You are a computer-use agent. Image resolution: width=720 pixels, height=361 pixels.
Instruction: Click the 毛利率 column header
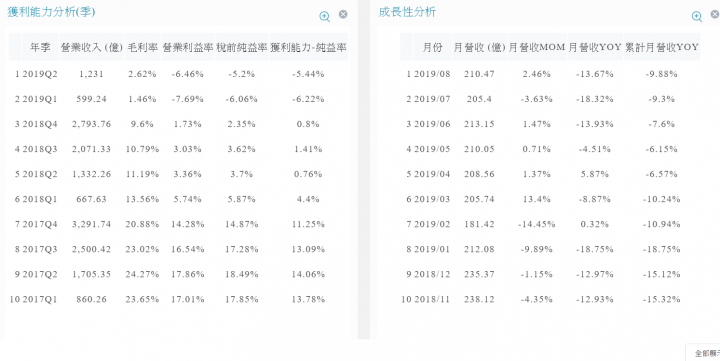(143, 47)
